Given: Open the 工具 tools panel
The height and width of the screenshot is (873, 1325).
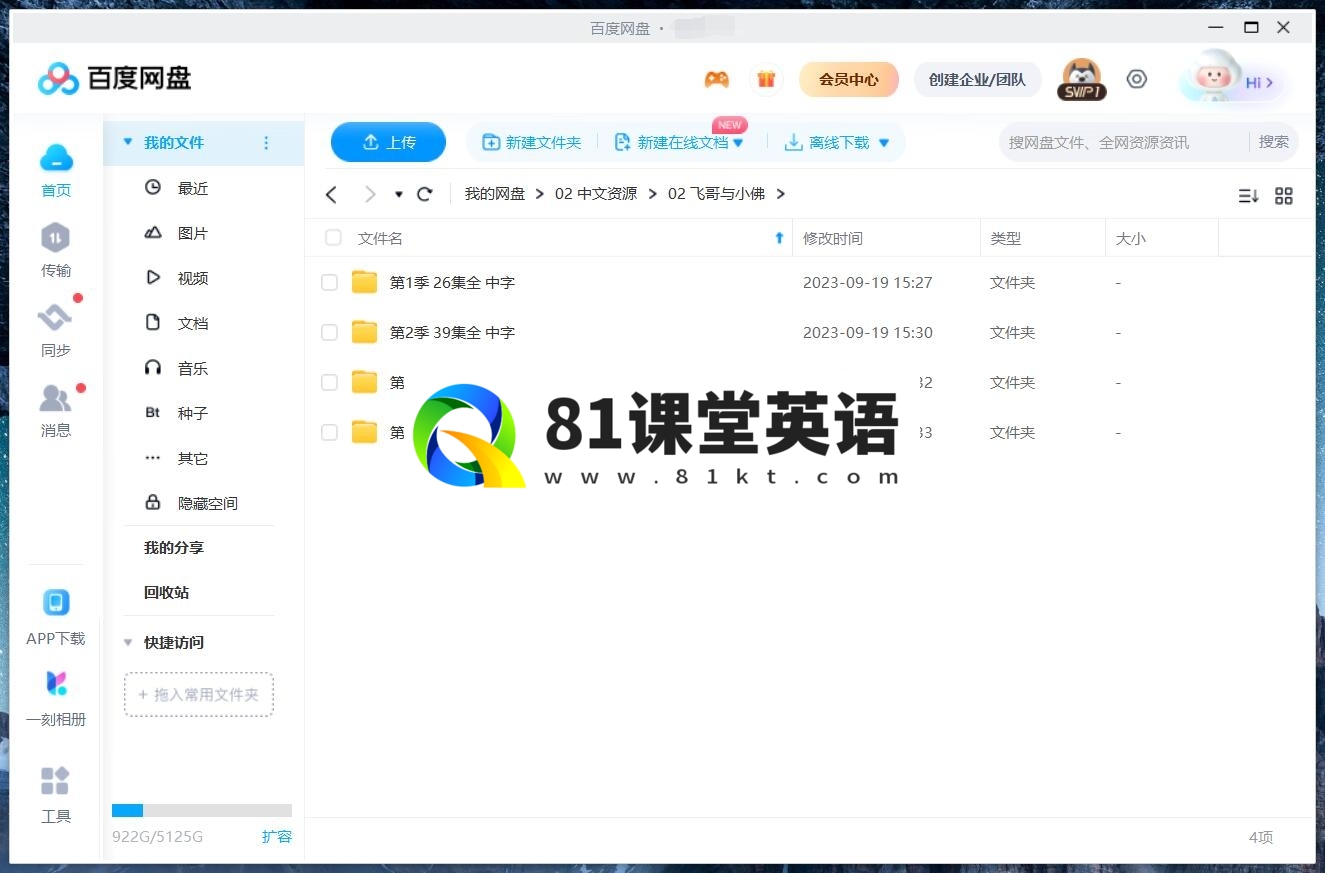Looking at the screenshot, I should 56,795.
